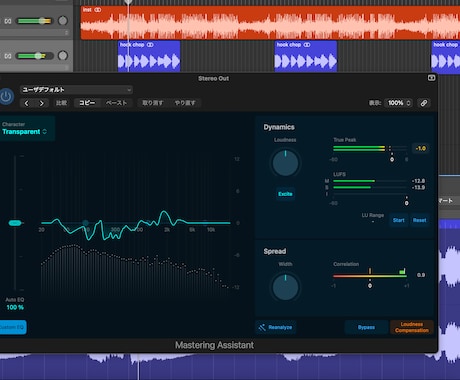Viewport: 460px width, 380px height.
Task: Click the playhead marker on the ruler
Action: tap(128, 2)
